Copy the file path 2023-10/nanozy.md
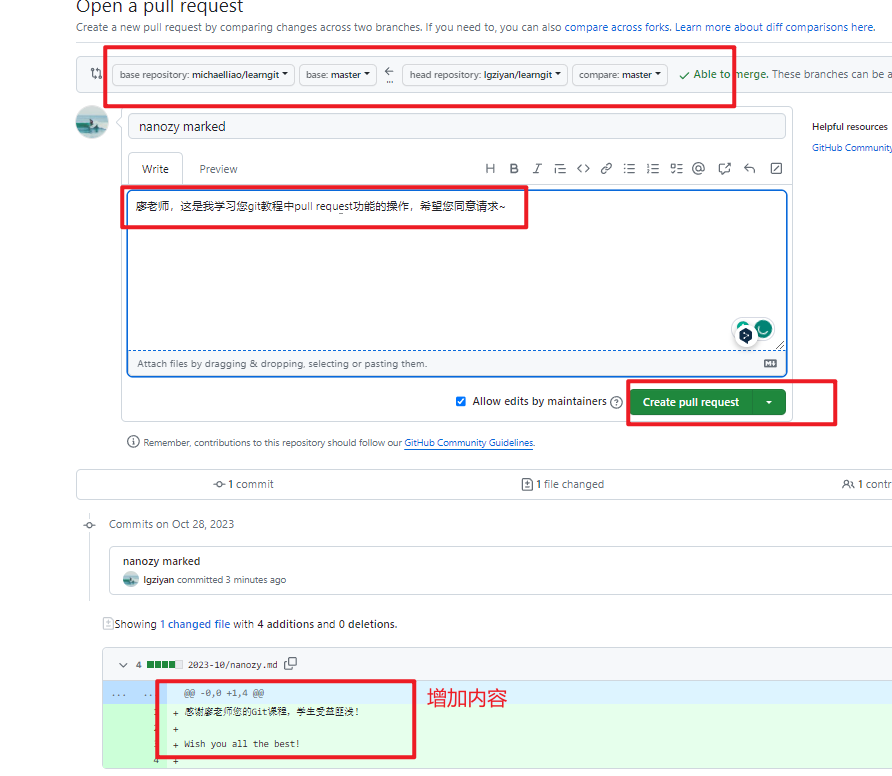The image size is (892, 776). 291,663
